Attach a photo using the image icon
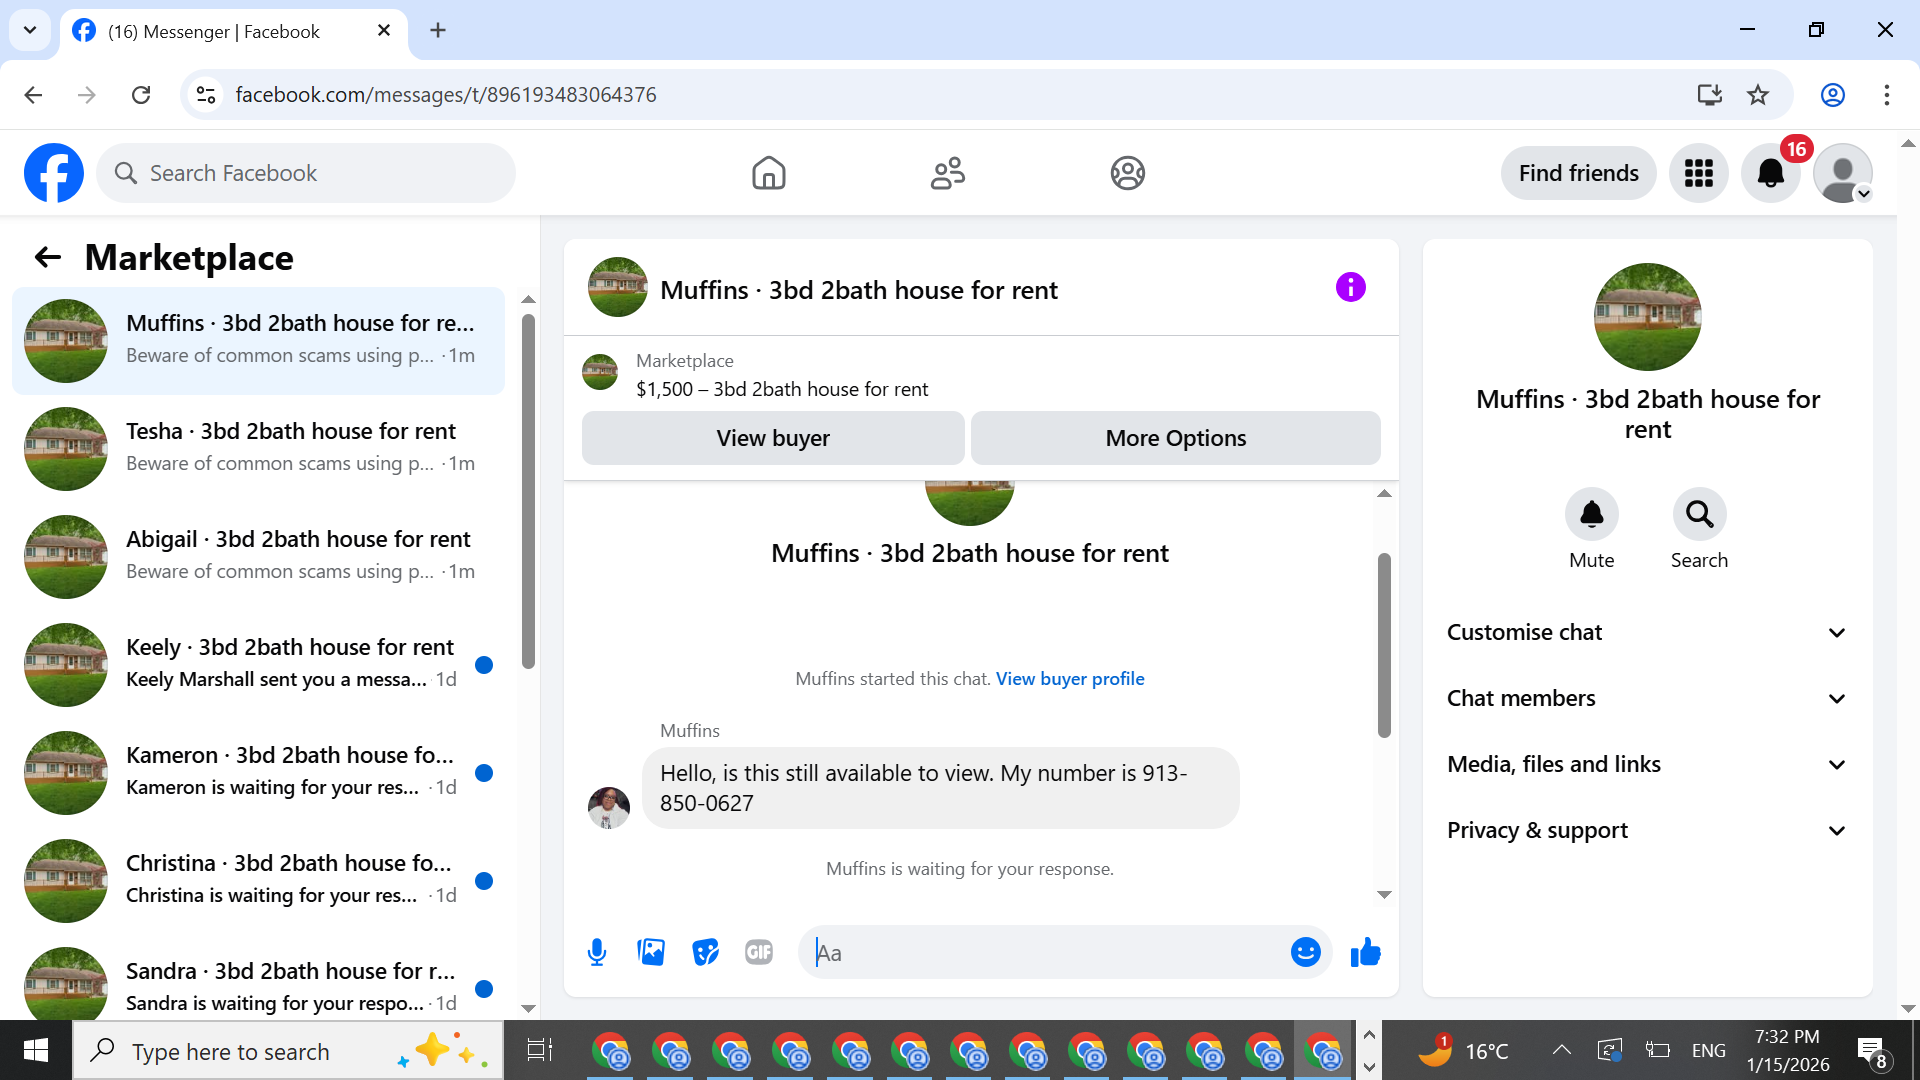 651,952
